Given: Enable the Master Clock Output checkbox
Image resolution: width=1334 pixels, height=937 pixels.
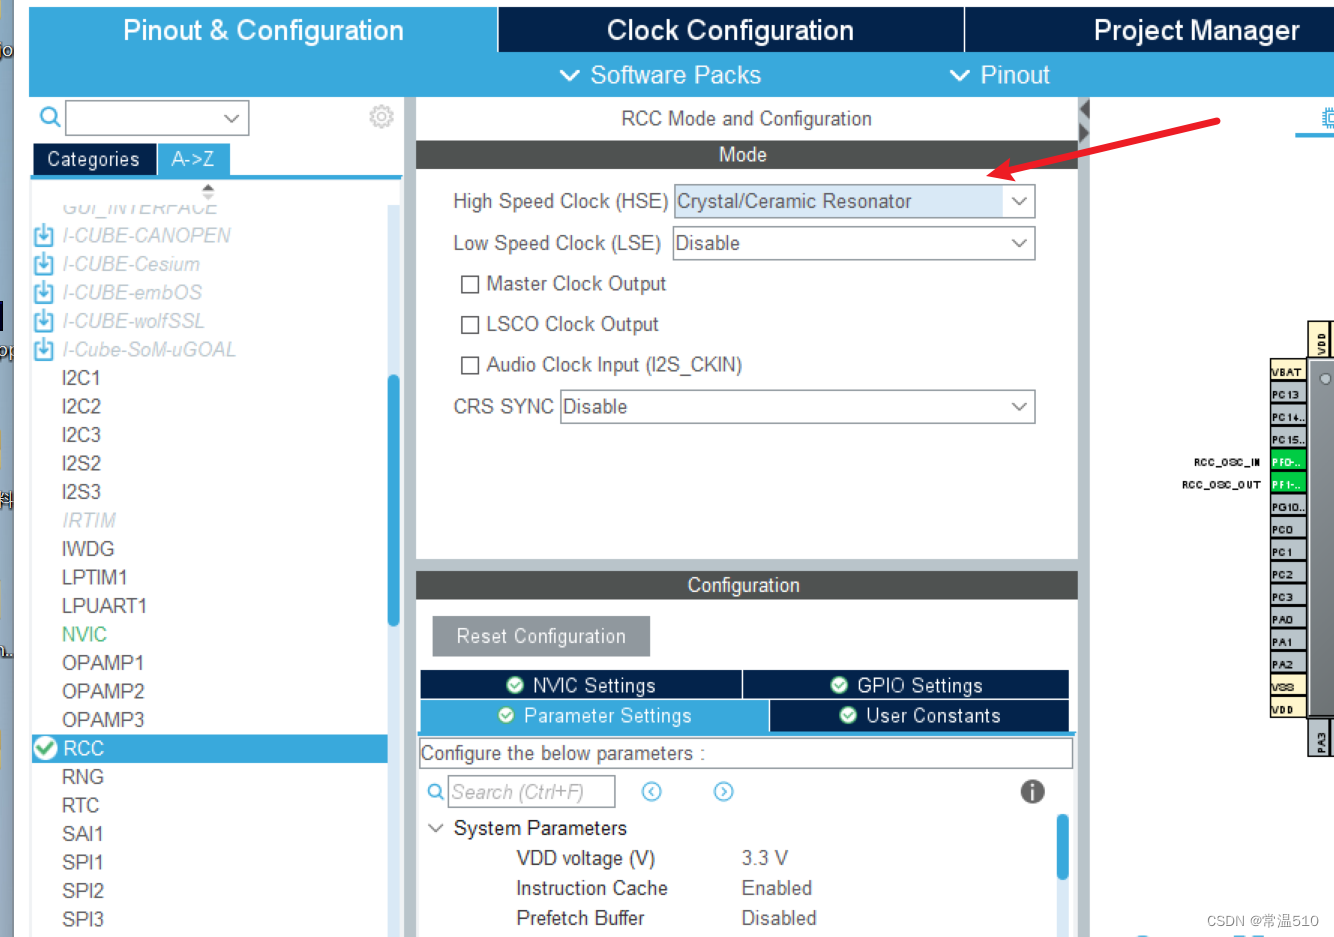Looking at the screenshot, I should (470, 285).
